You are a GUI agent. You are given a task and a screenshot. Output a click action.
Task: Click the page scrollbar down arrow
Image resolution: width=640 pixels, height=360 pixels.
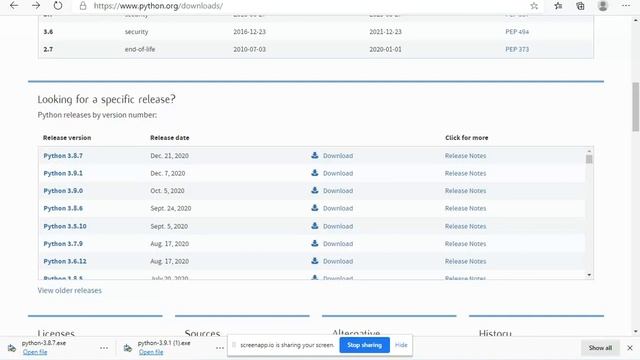(x=636, y=331)
